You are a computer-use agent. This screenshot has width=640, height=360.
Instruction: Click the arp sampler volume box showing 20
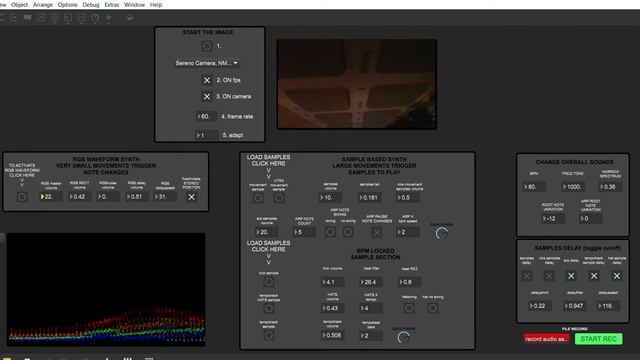coord(267,232)
